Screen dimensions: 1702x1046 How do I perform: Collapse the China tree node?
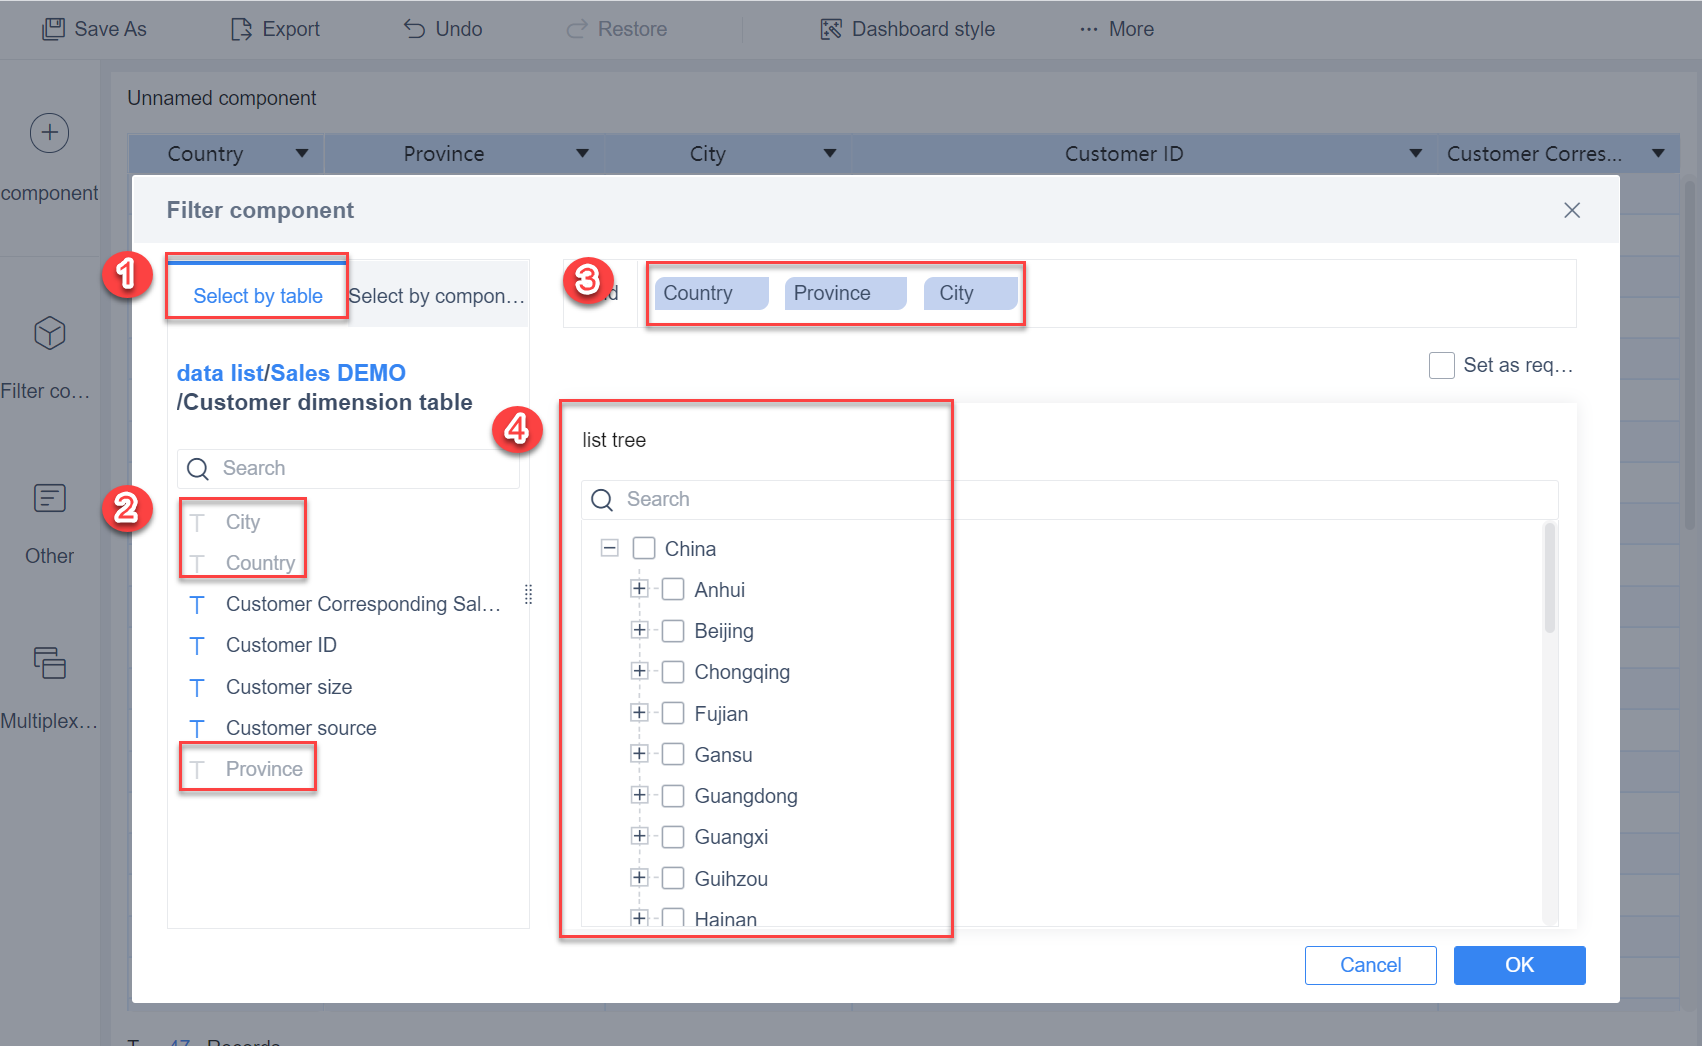(610, 548)
